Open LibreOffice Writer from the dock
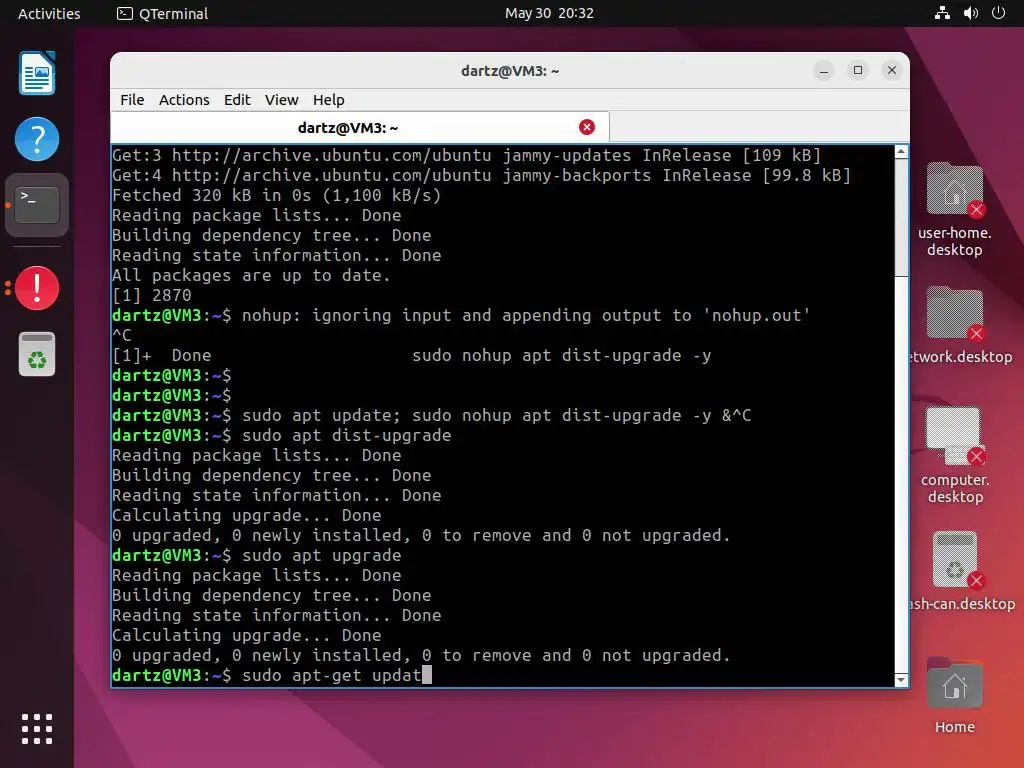Screen dimensions: 1024x768 tap(37, 73)
